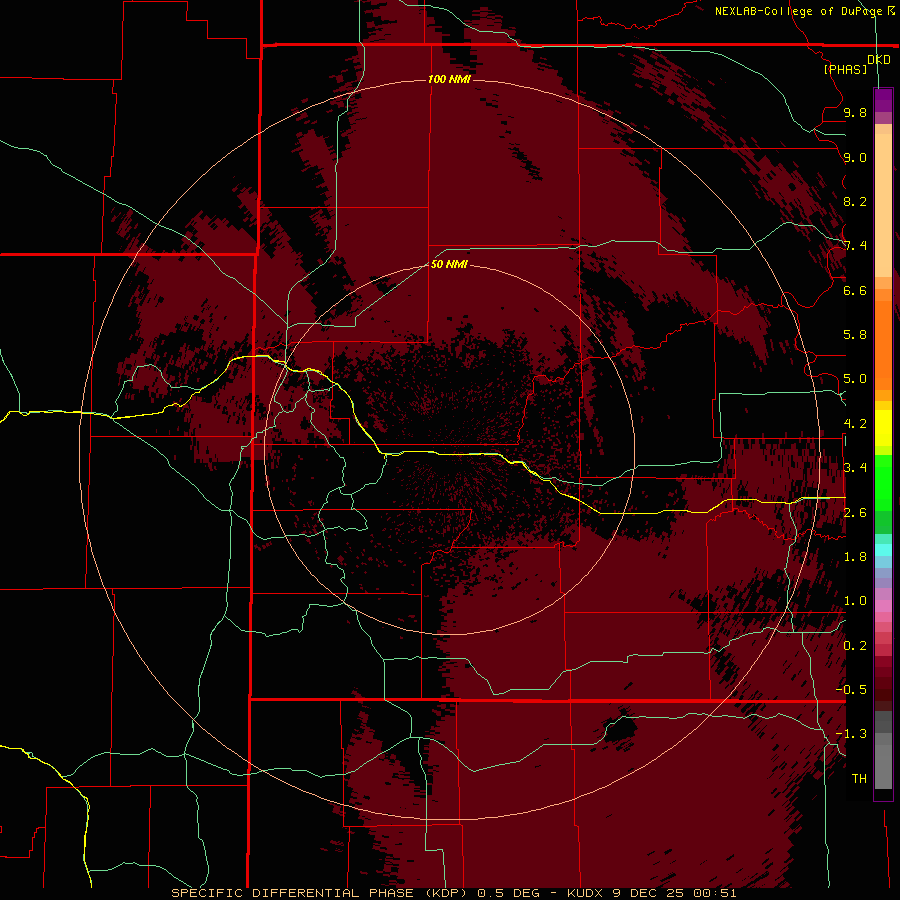This screenshot has height=900, width=900.
Task: Click the 1.0 scale label
Action: (x=855, y=601)
